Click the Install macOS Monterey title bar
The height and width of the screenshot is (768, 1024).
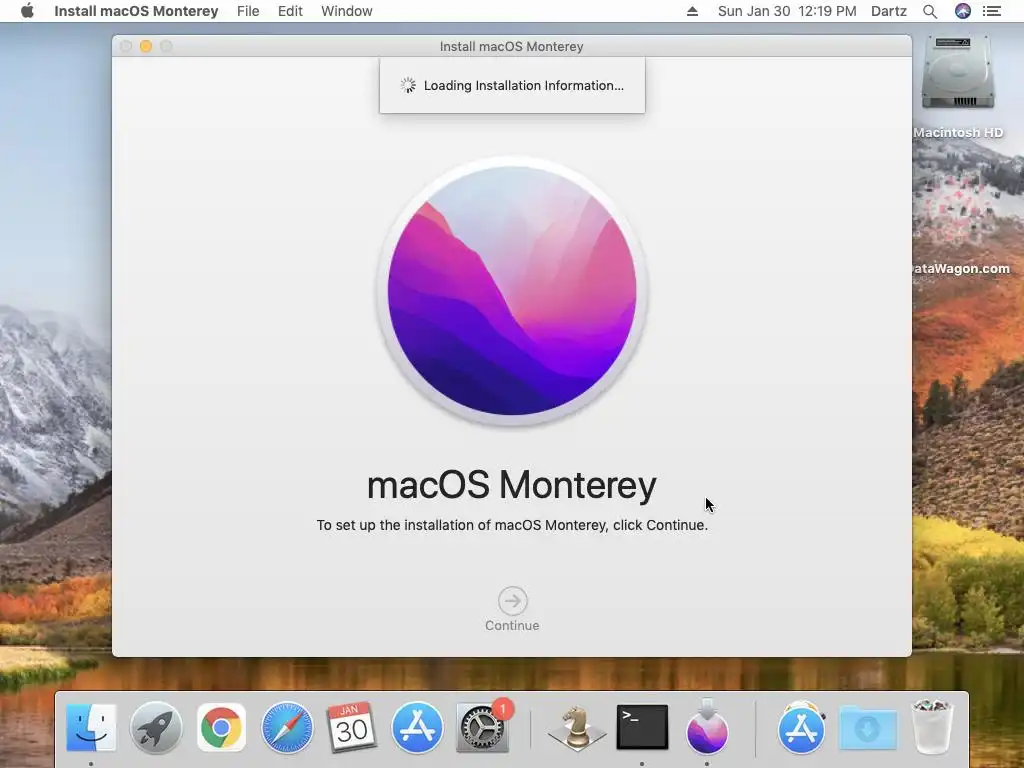512,46
